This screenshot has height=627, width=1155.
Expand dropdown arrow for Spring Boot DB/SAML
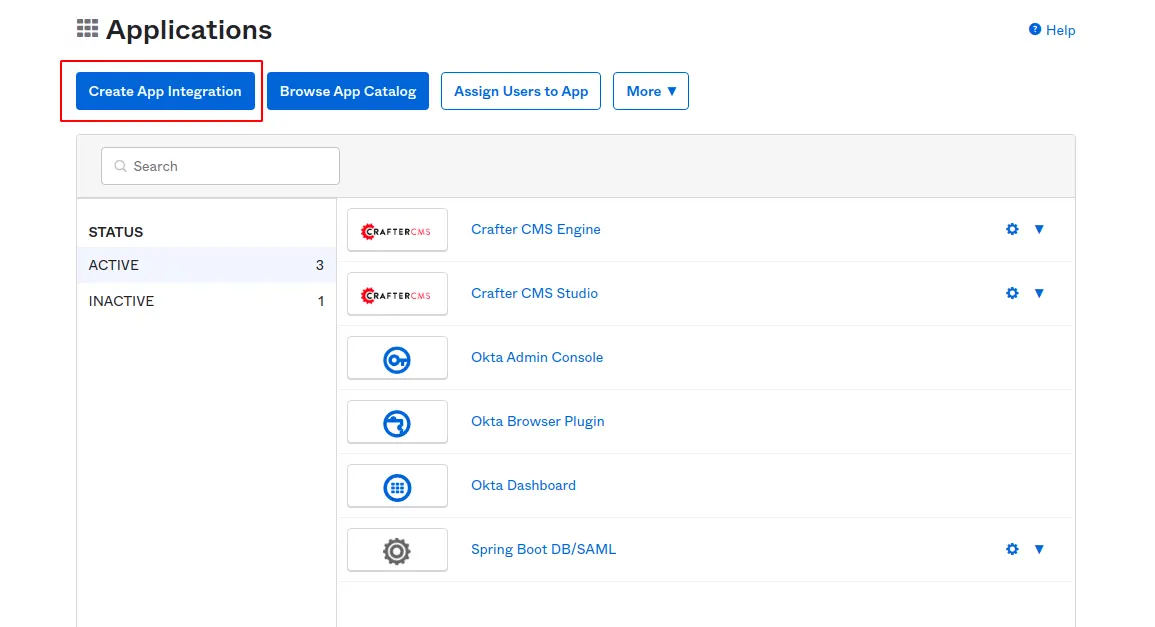(1039, 549)
